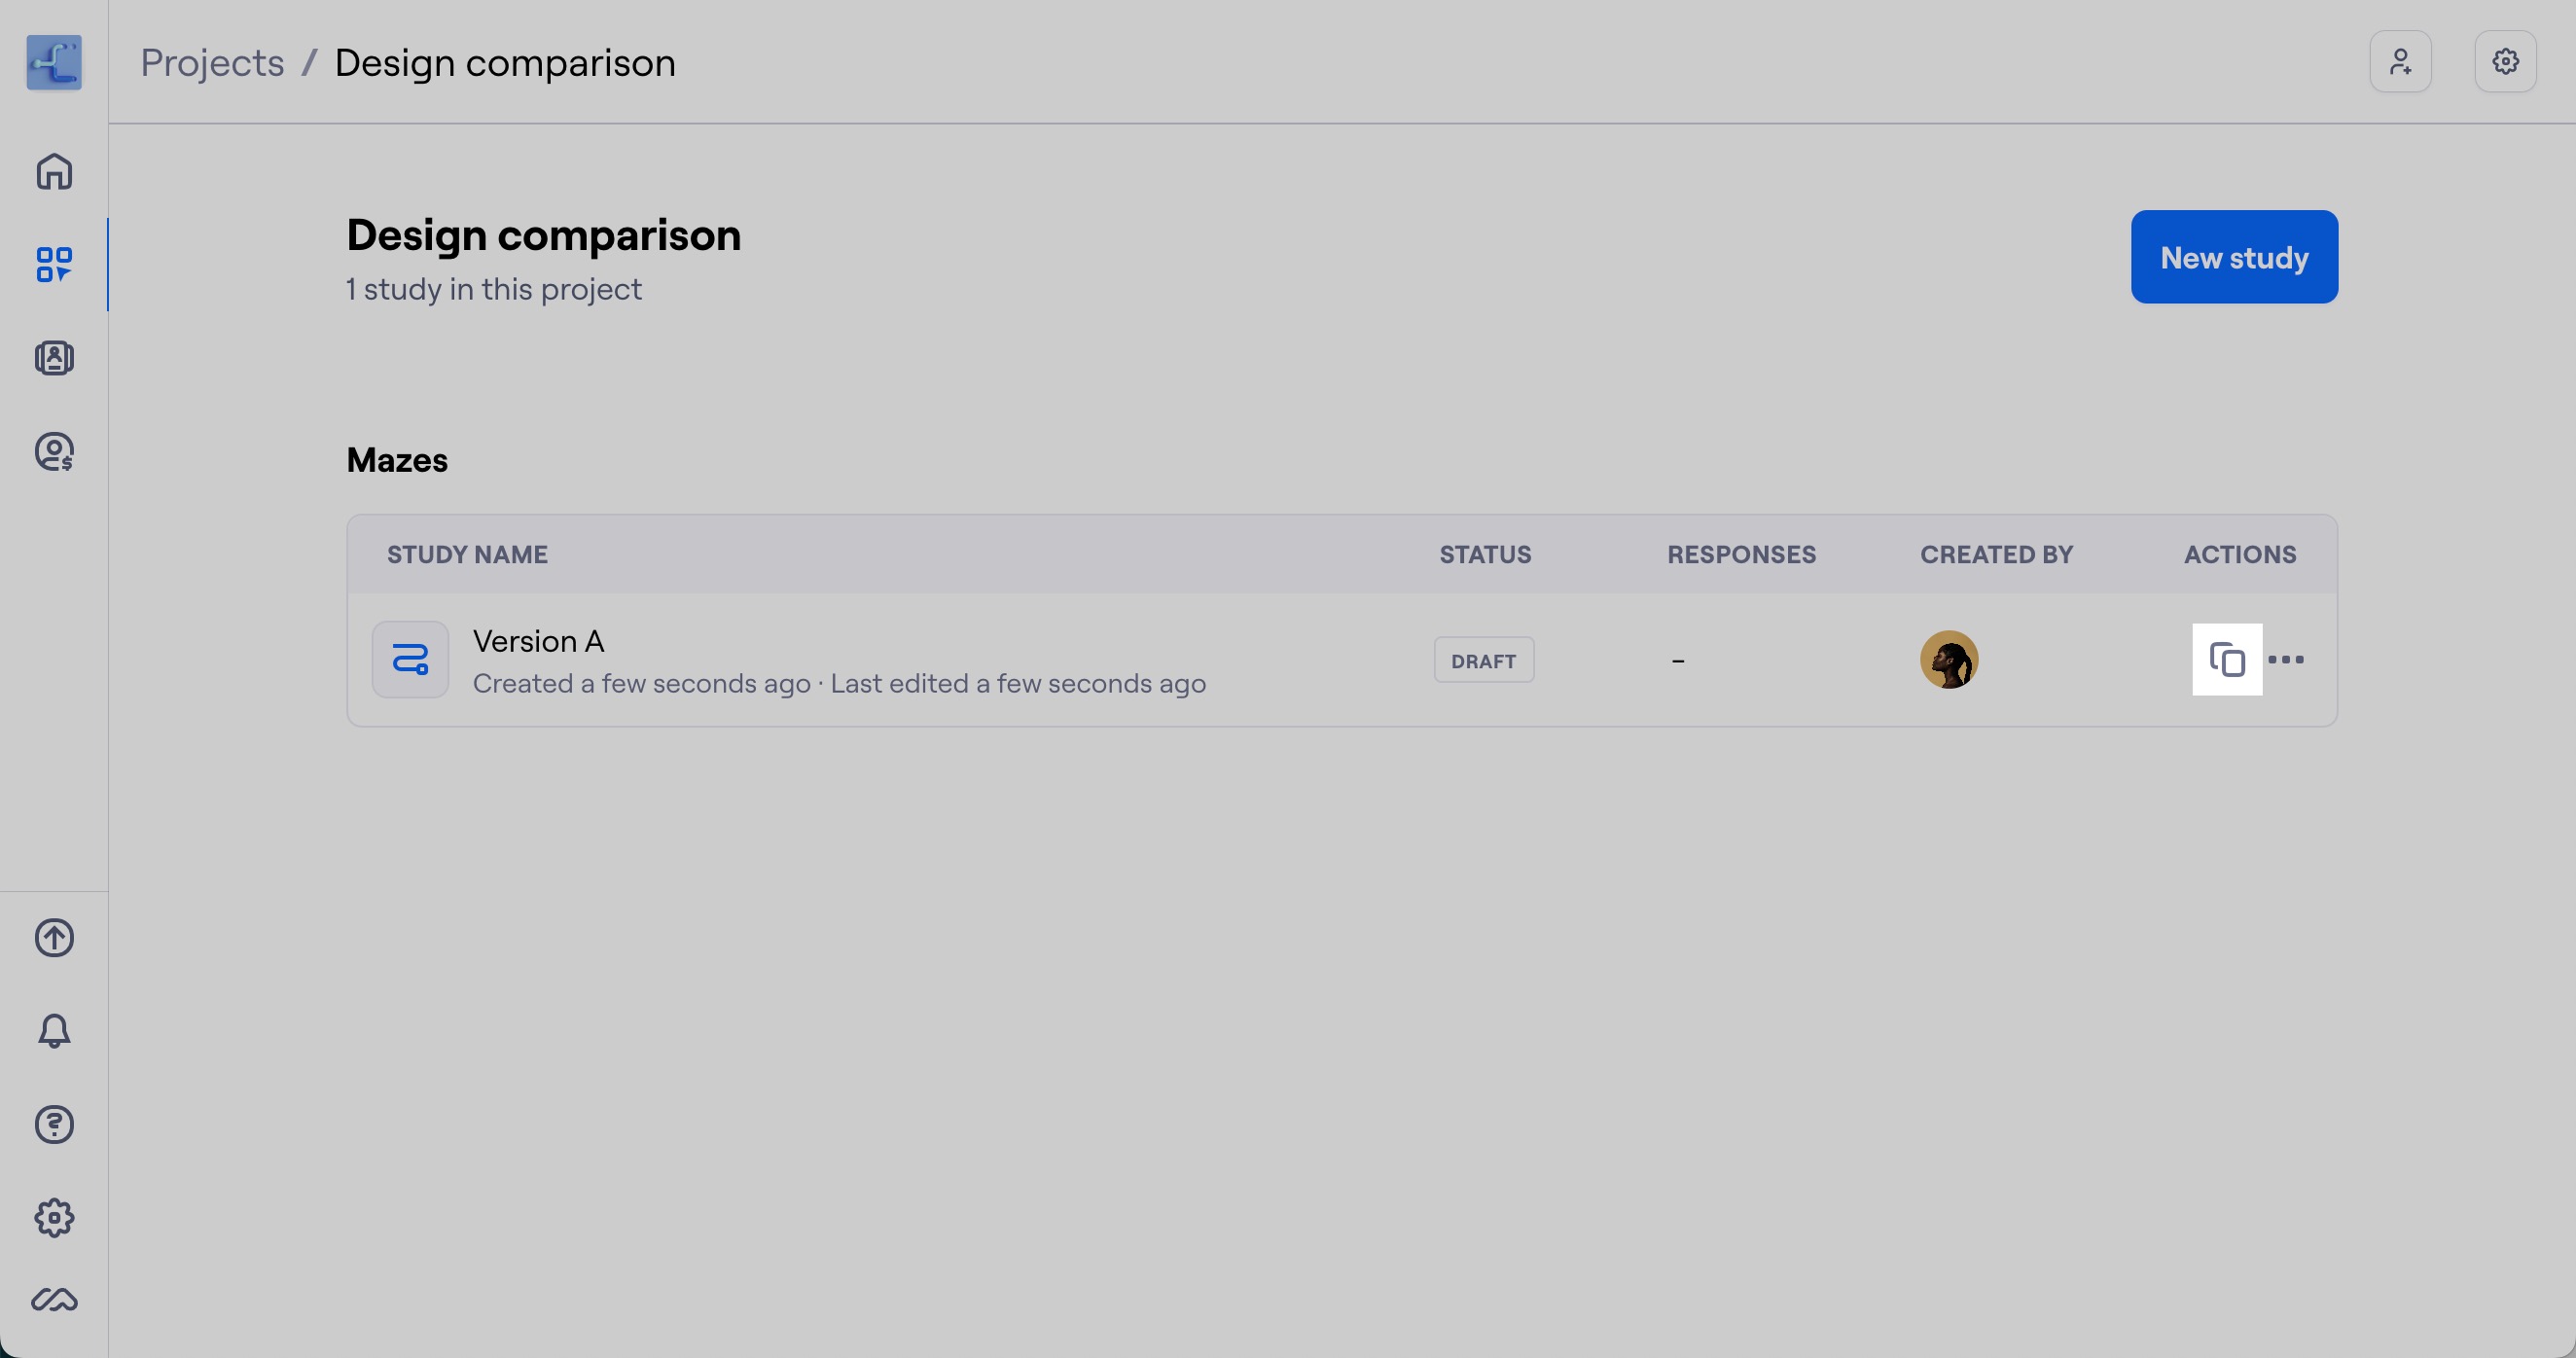
Task: Open the contacts book sidebar icon
Action: point(54,358)
